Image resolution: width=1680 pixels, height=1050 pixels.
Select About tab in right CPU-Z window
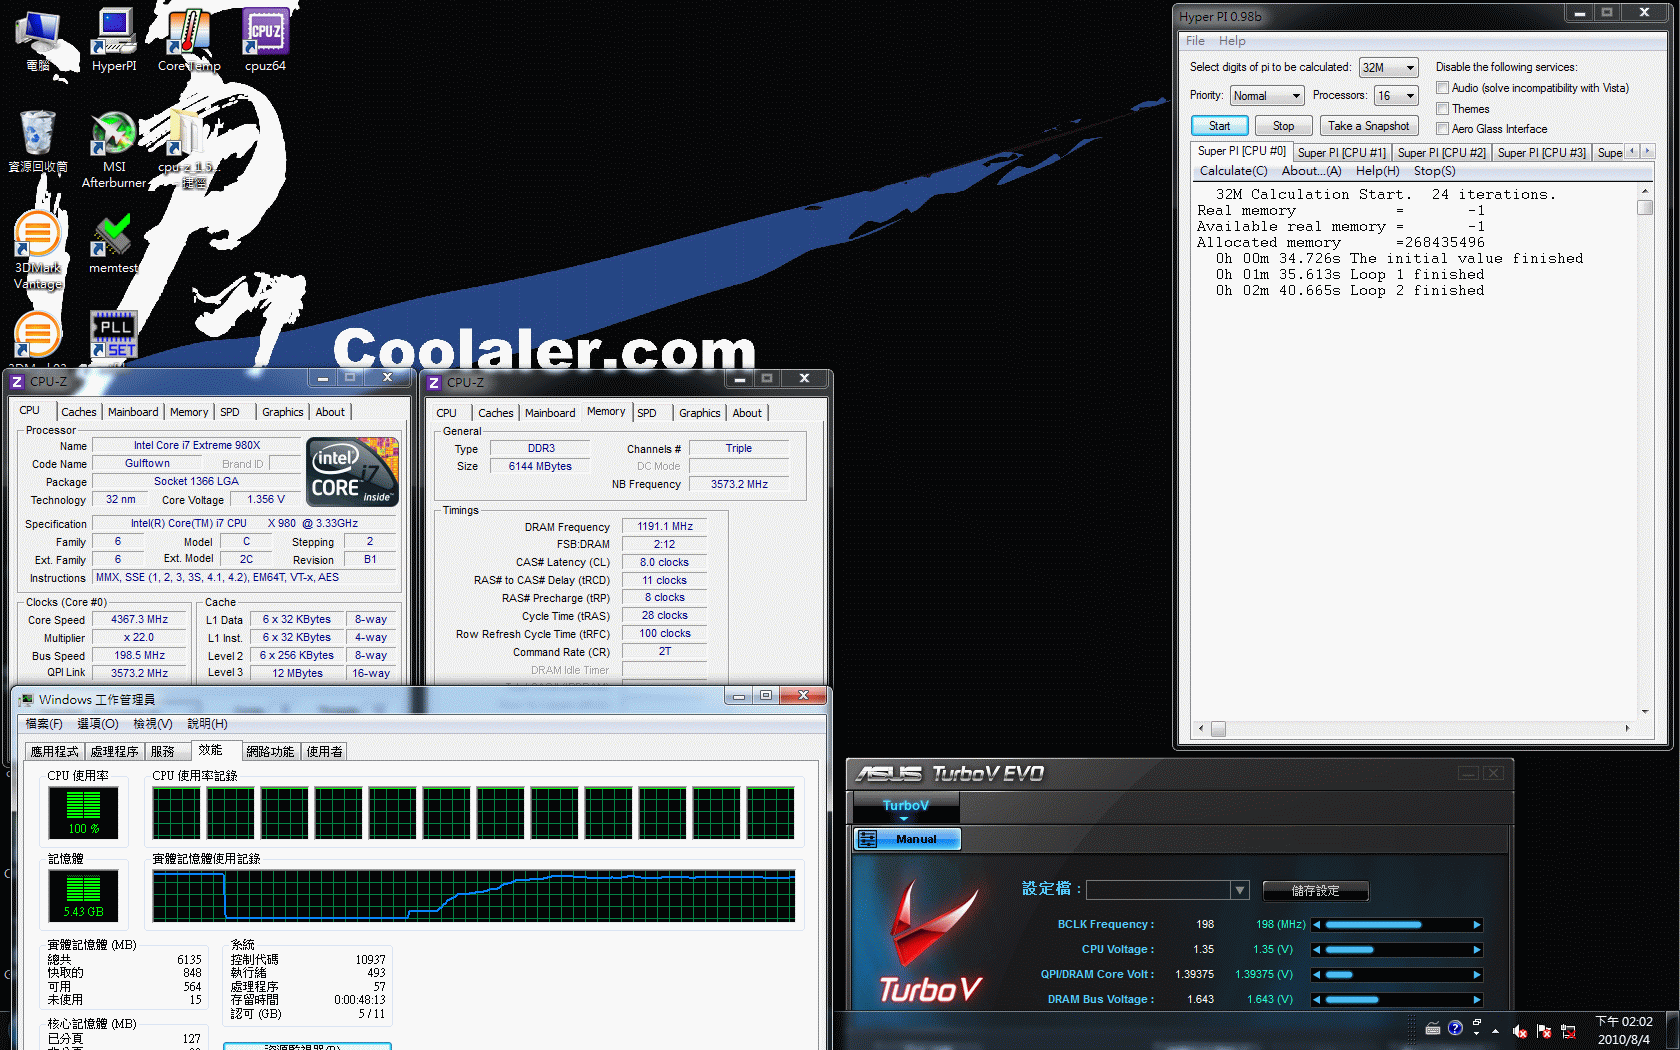[747, 413]
